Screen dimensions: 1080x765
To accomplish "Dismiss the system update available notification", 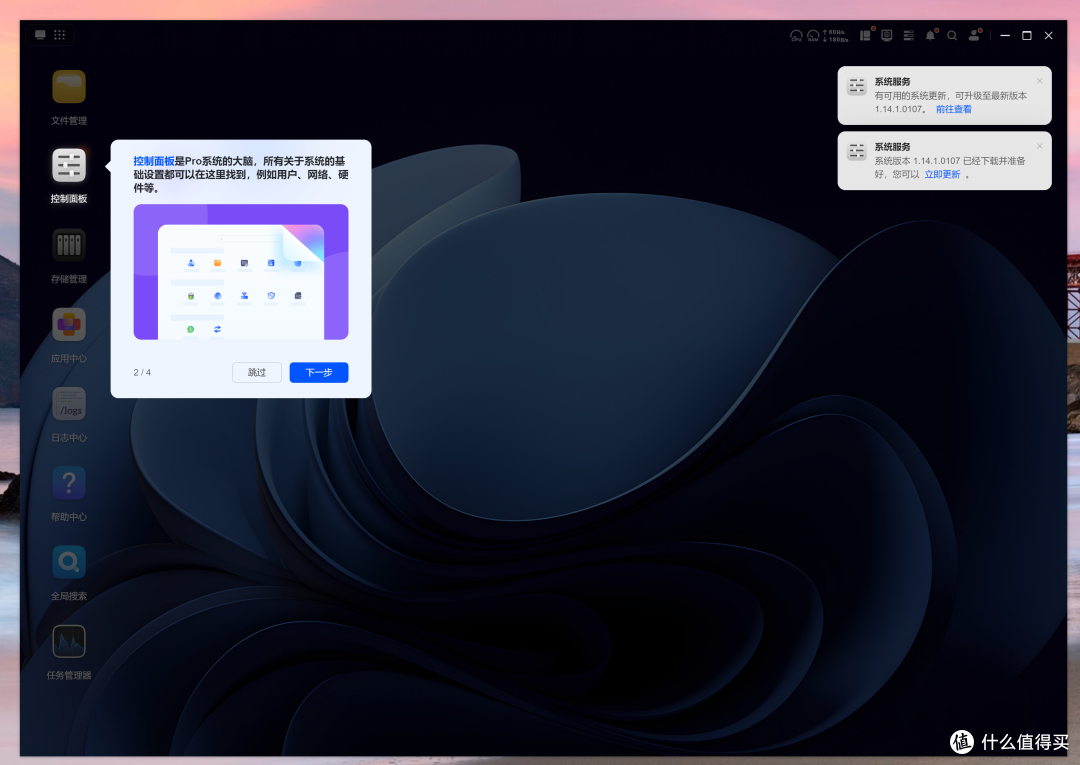I will 1039,81.
